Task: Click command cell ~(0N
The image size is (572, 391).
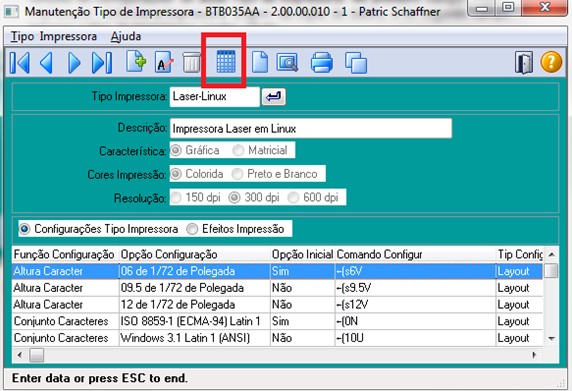Action: (x=416, y=321)
